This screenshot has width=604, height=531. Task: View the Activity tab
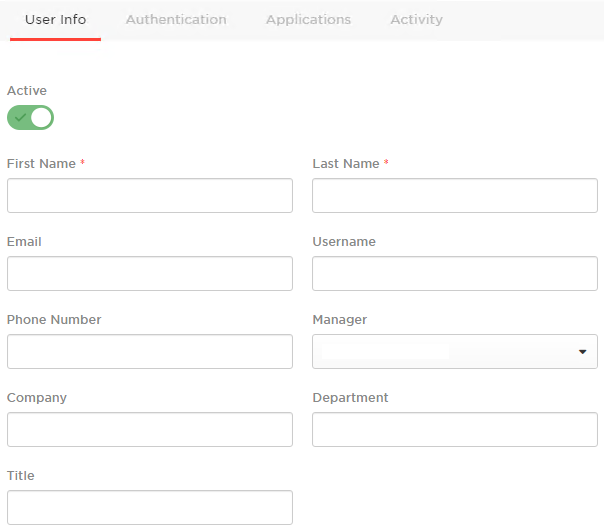coord(416,19)
